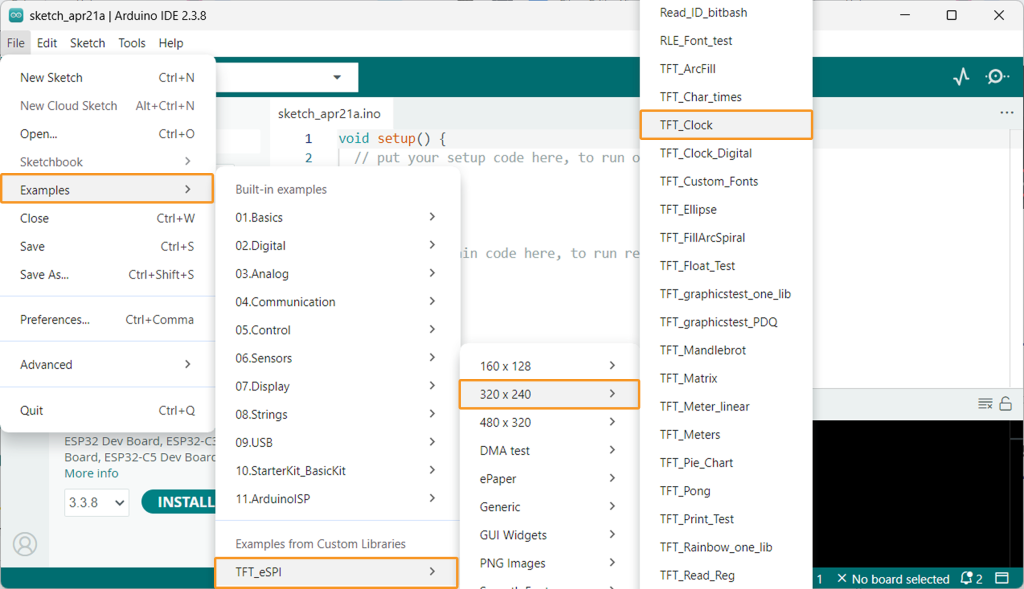Open the editor tab more options ellipsis
The height and width of the screenshot is (589, 1024).
click(x=1006, y=113)
